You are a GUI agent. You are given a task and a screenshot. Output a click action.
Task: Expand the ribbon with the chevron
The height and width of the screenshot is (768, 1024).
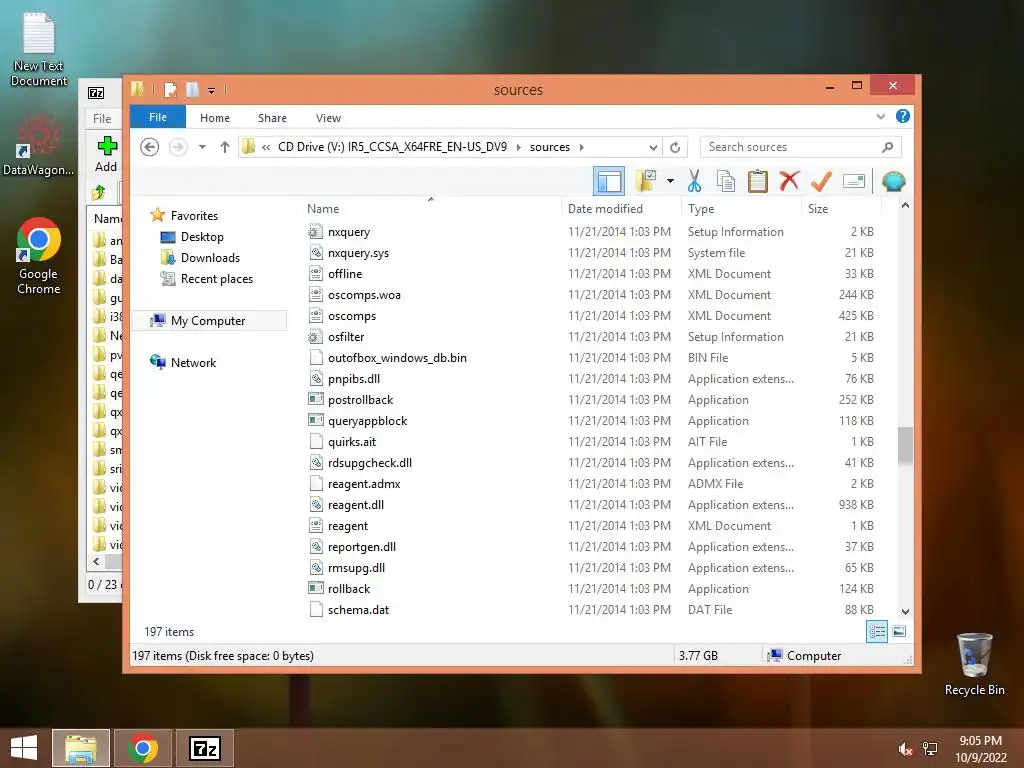tap(880, 116)
